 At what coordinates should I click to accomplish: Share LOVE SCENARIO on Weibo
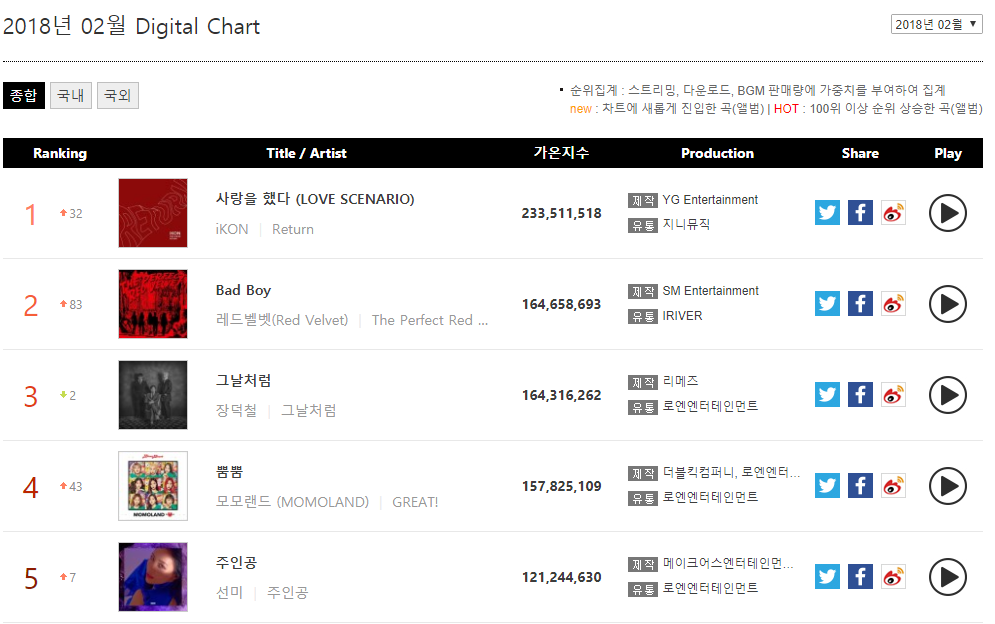tap(893, 213)
